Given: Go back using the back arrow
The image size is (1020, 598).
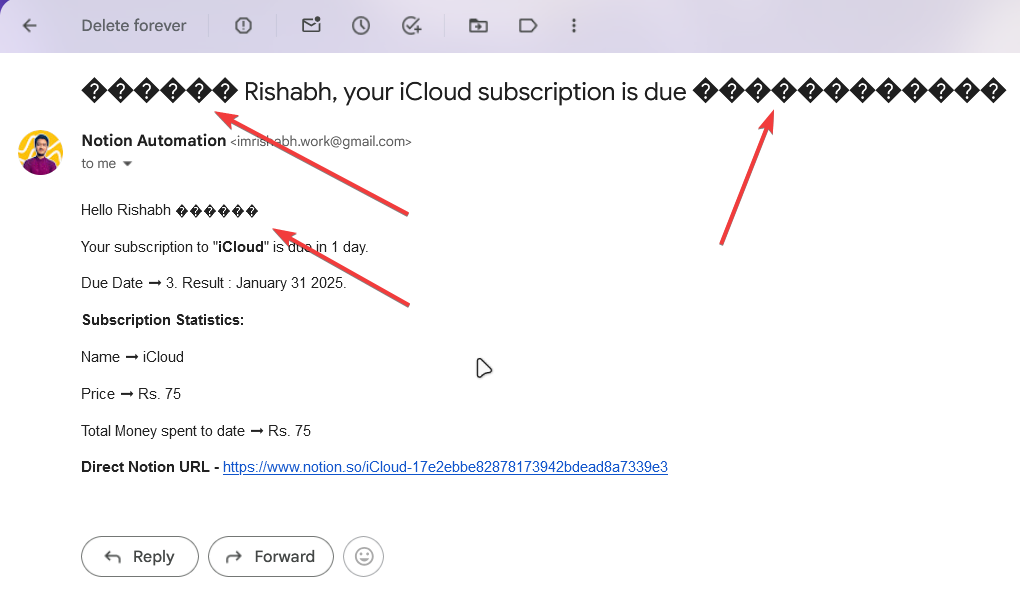Looking at the screenshot, I should click(30, 26).
